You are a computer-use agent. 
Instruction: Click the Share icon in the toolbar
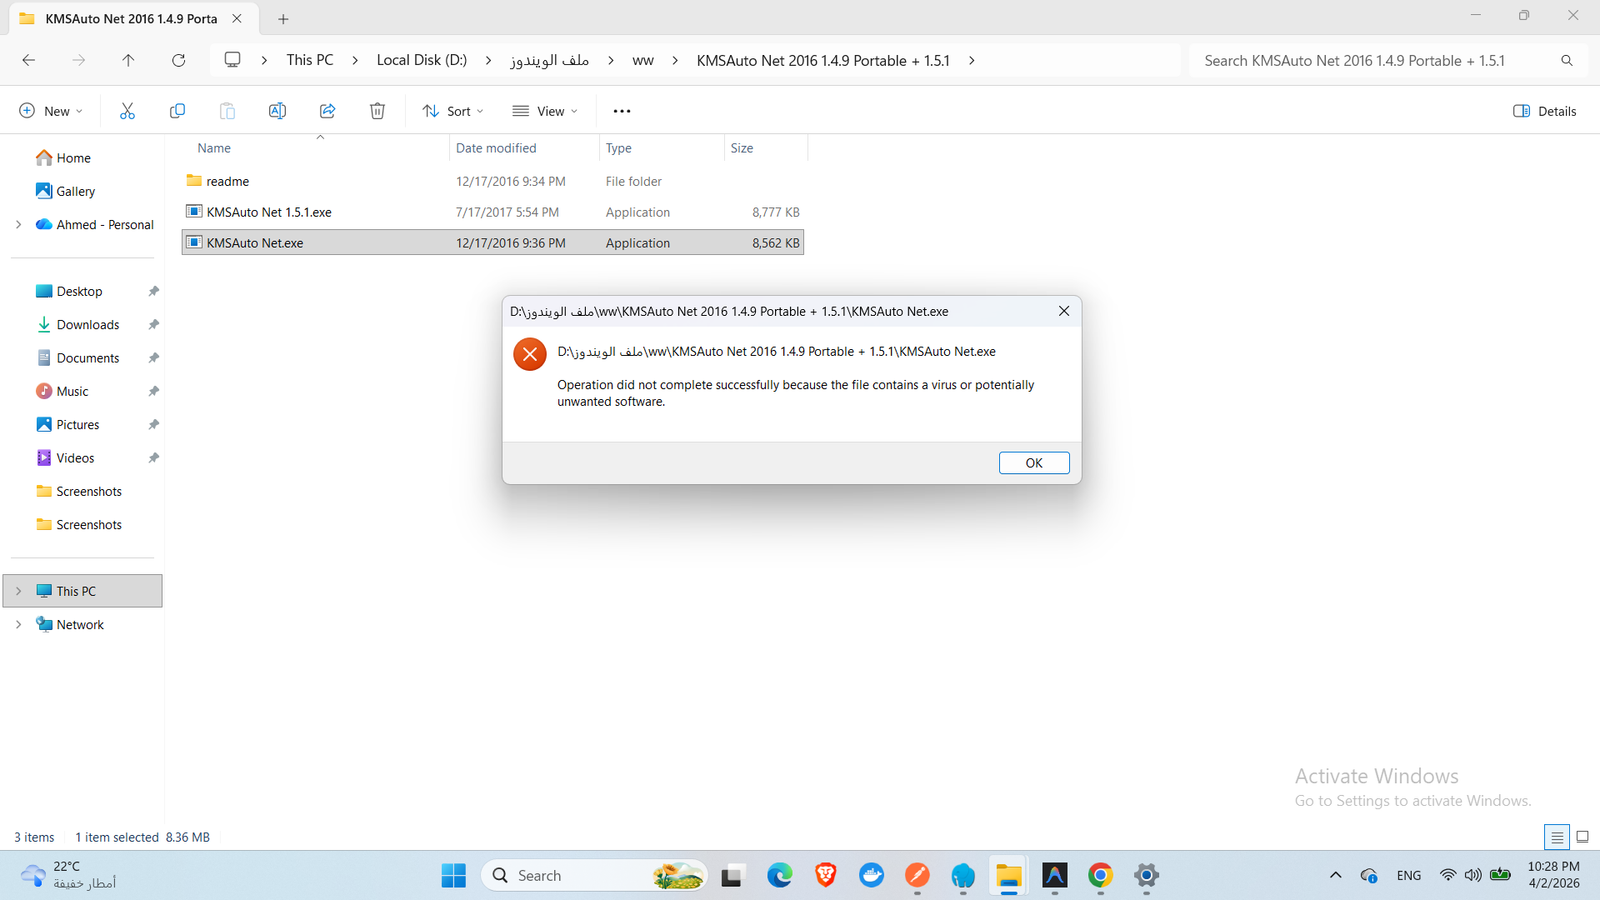coord(327,111)
